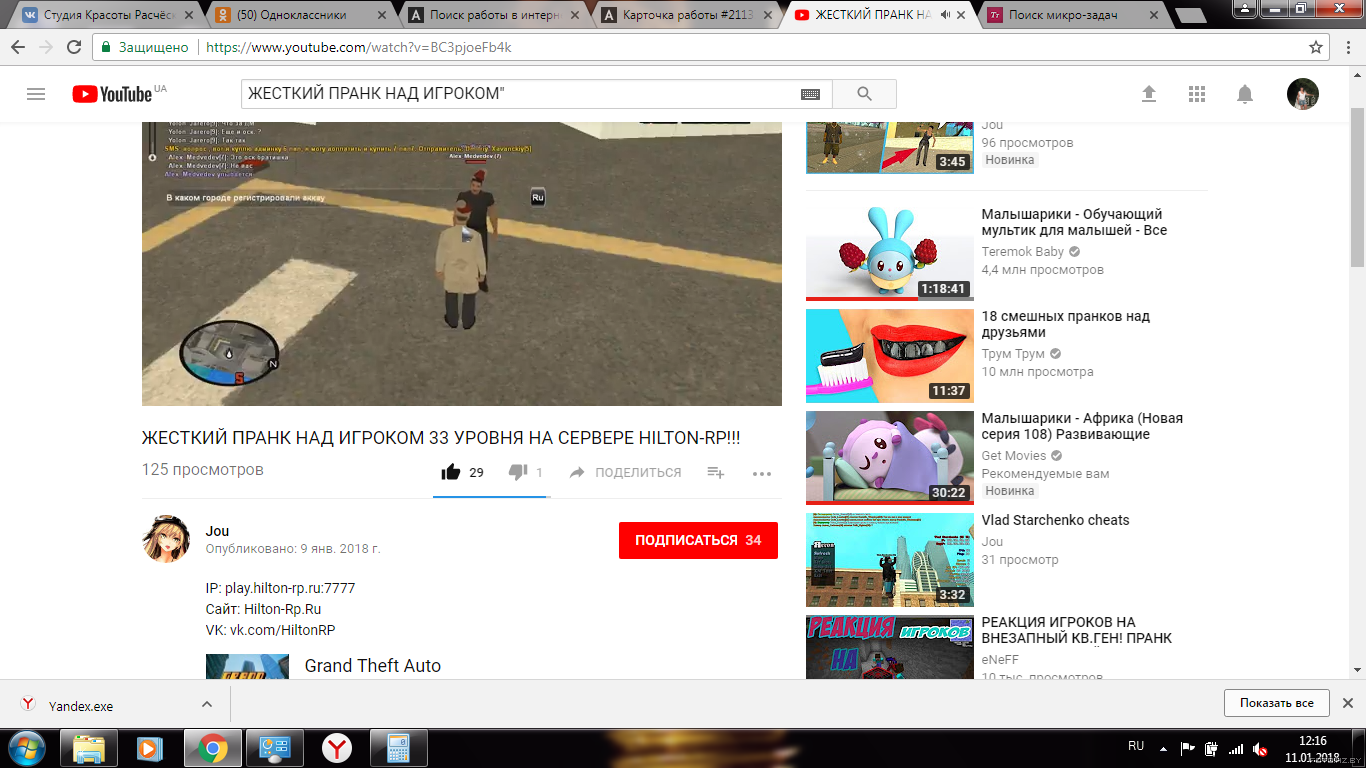Open File Explorer from taskbar

click(x=89, y=748)
